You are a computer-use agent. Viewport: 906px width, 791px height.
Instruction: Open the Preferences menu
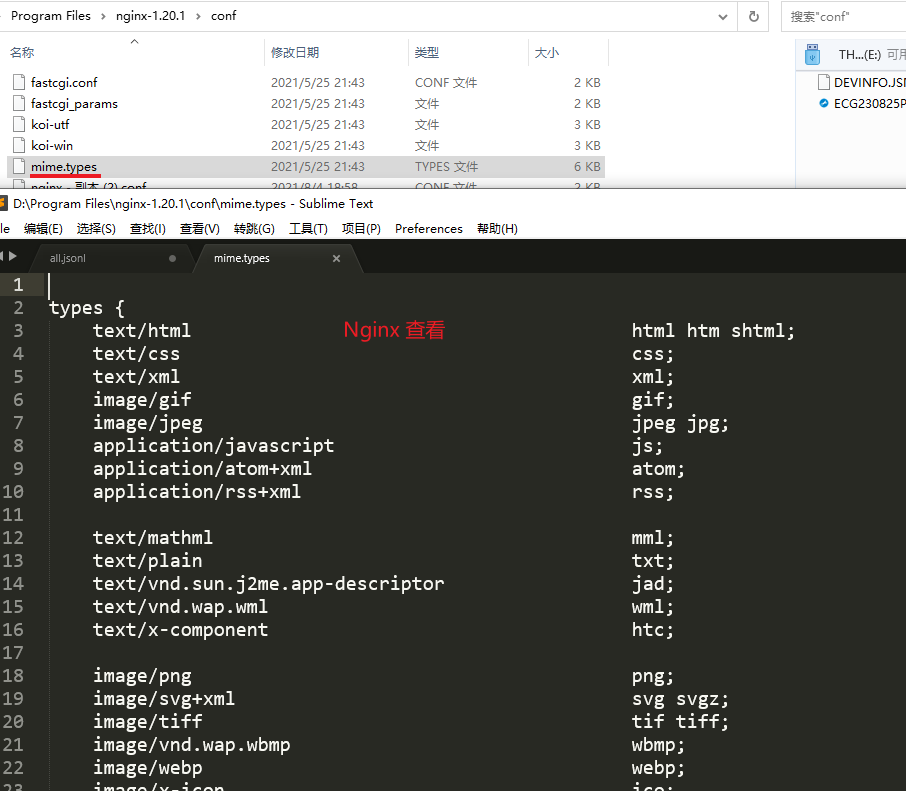coord(428,228)
